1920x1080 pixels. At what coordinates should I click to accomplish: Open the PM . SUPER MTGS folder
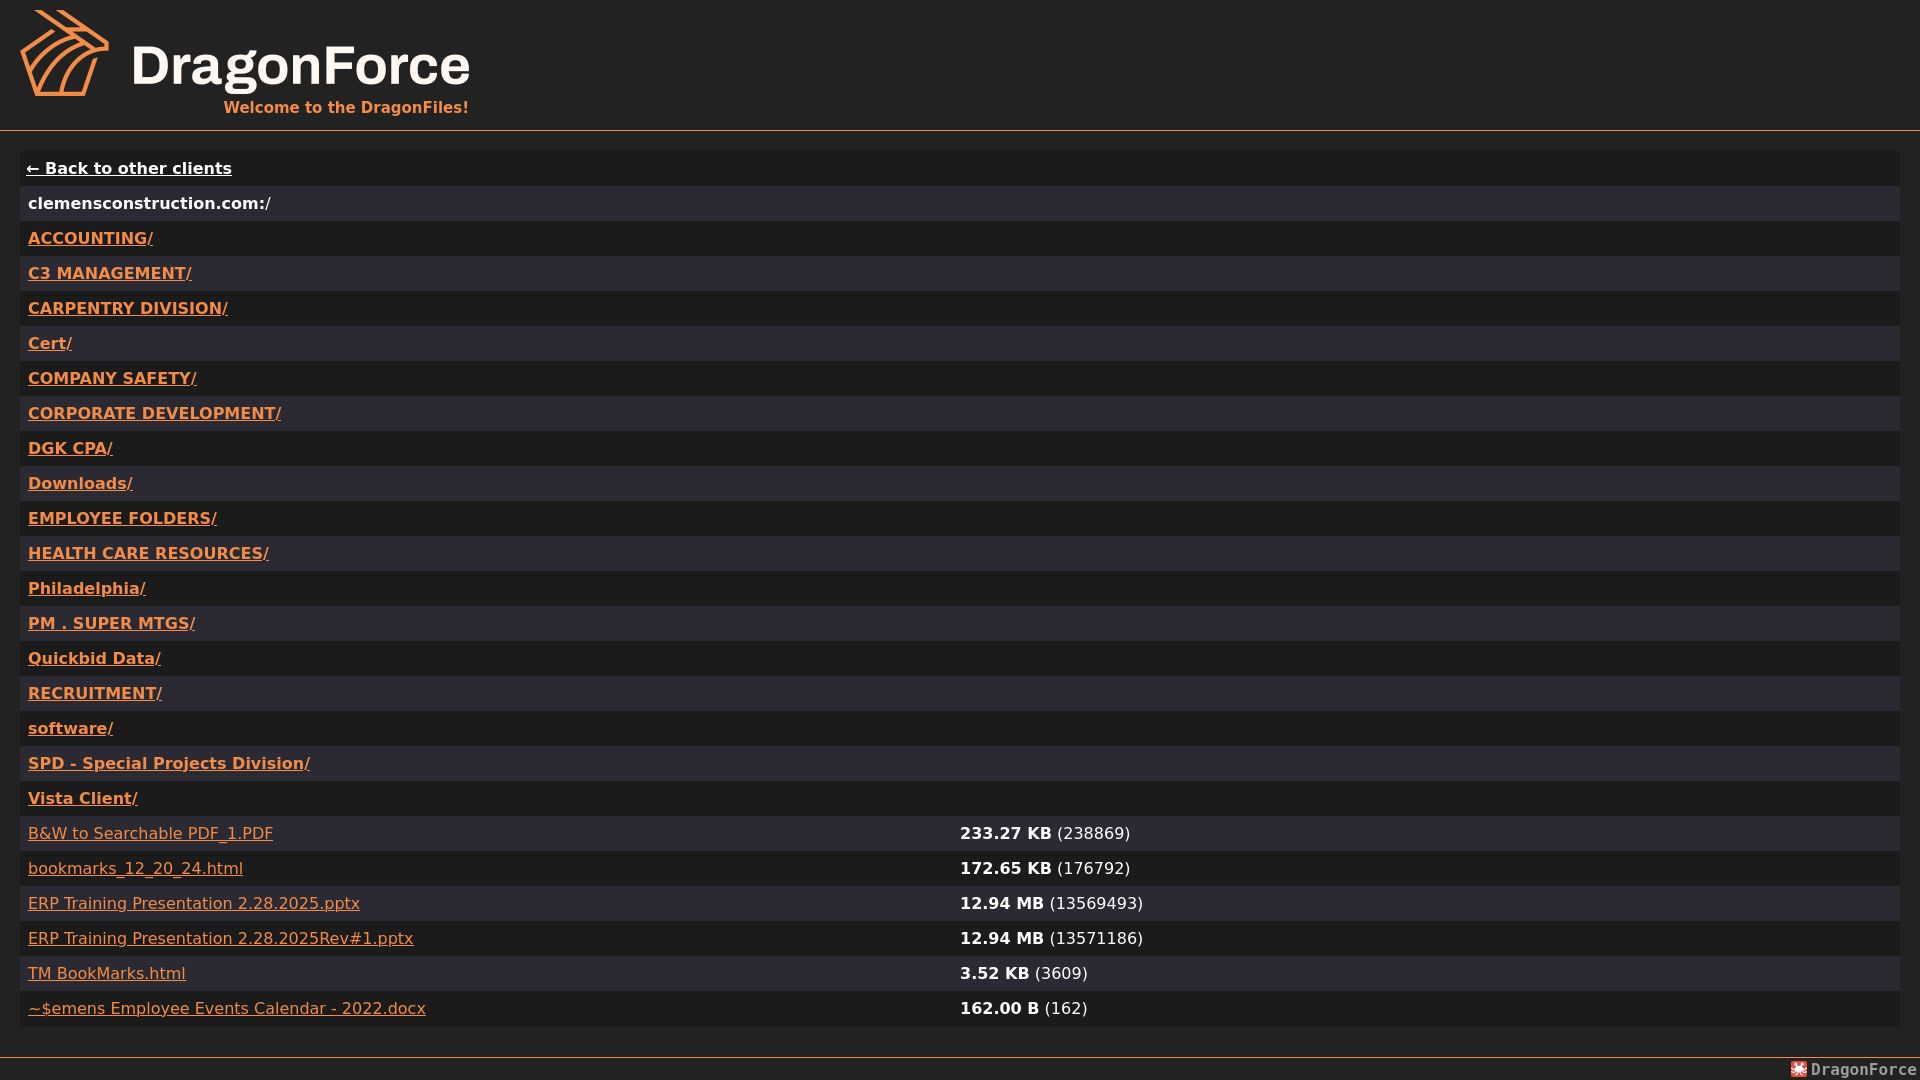pos(111,623)
